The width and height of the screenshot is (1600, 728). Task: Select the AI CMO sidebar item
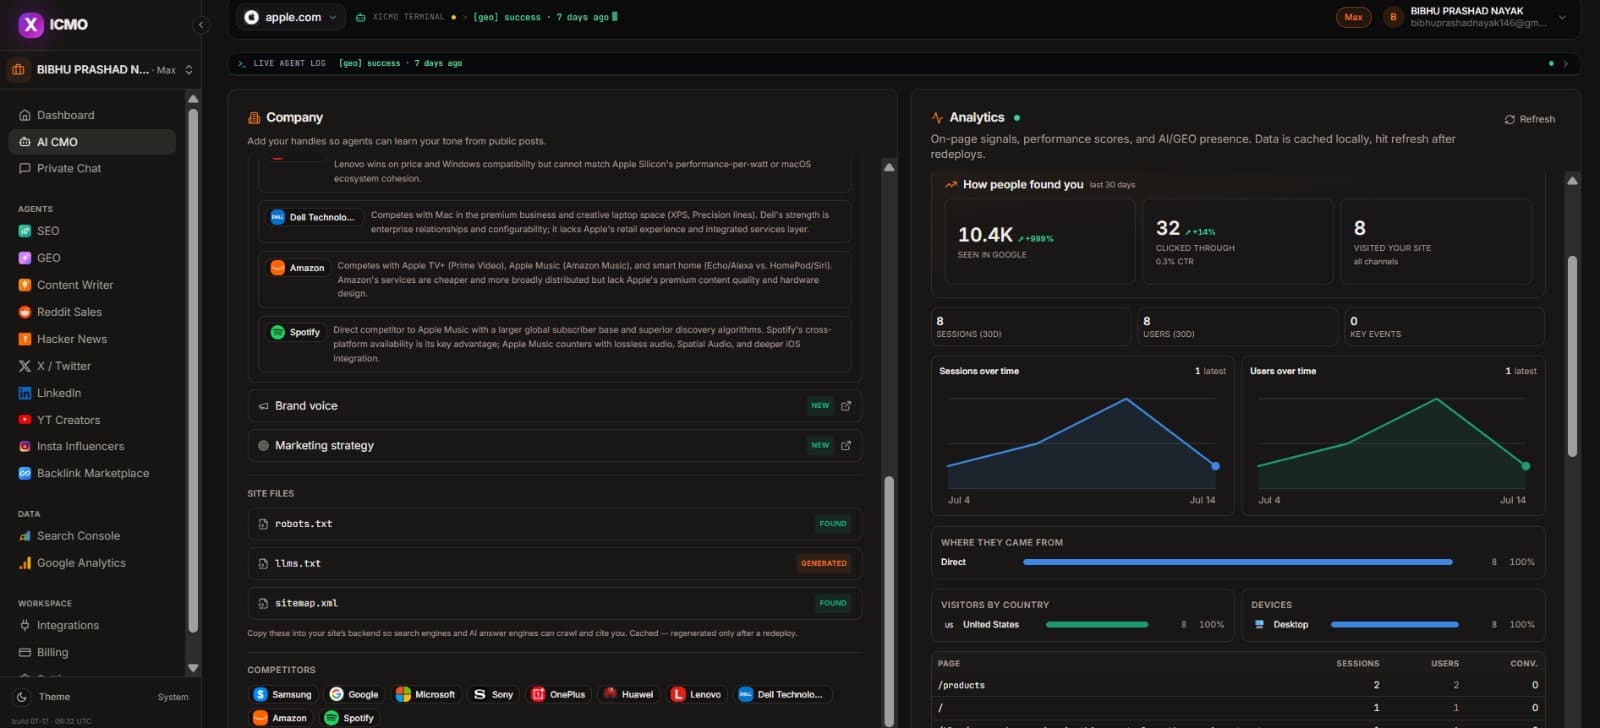(92, 142)
